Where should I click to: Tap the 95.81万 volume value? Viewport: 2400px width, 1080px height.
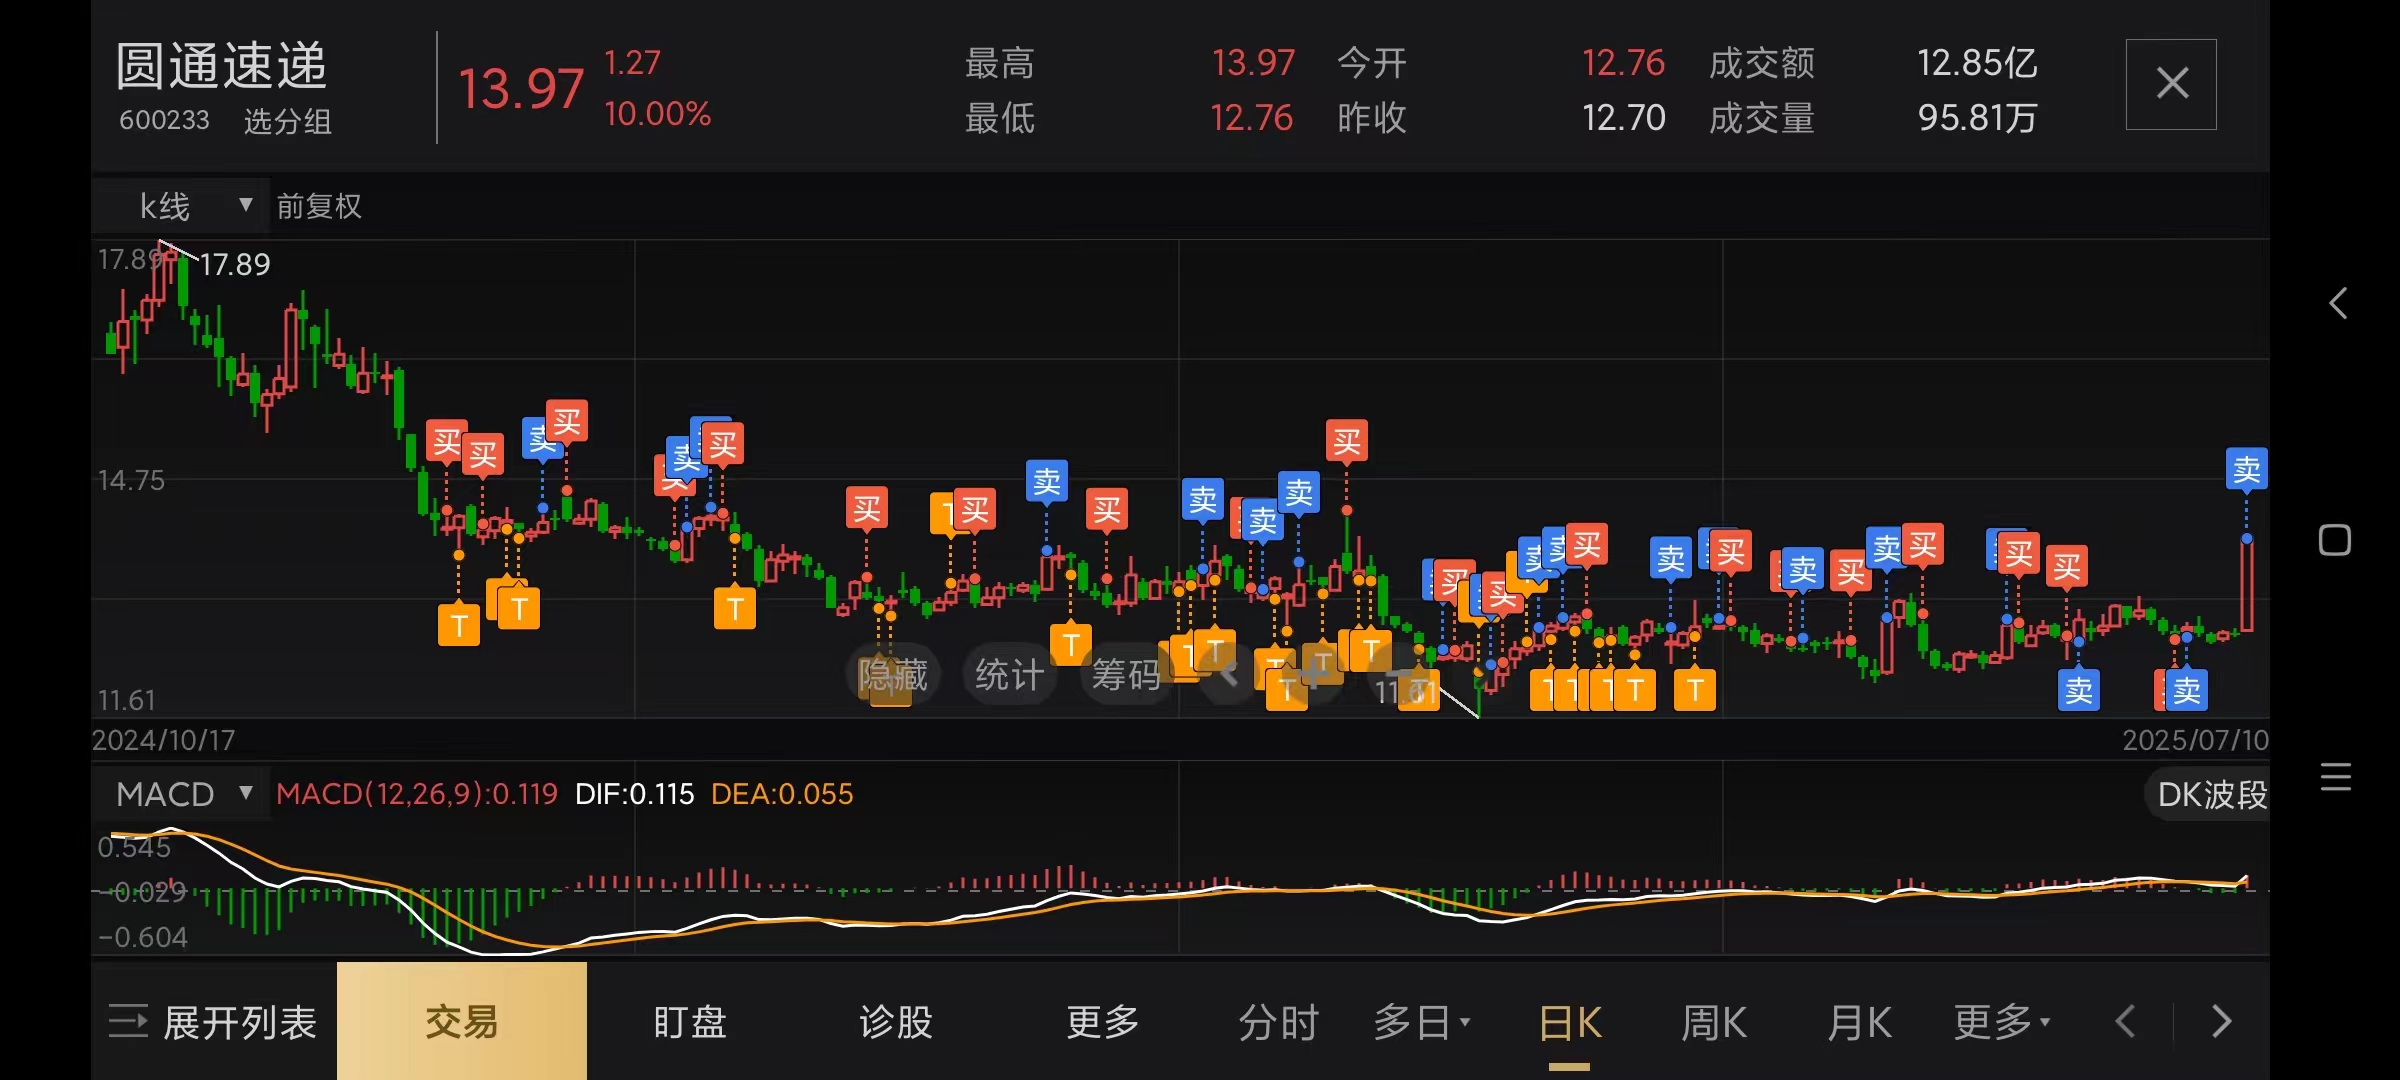[x=1977, y=118]
